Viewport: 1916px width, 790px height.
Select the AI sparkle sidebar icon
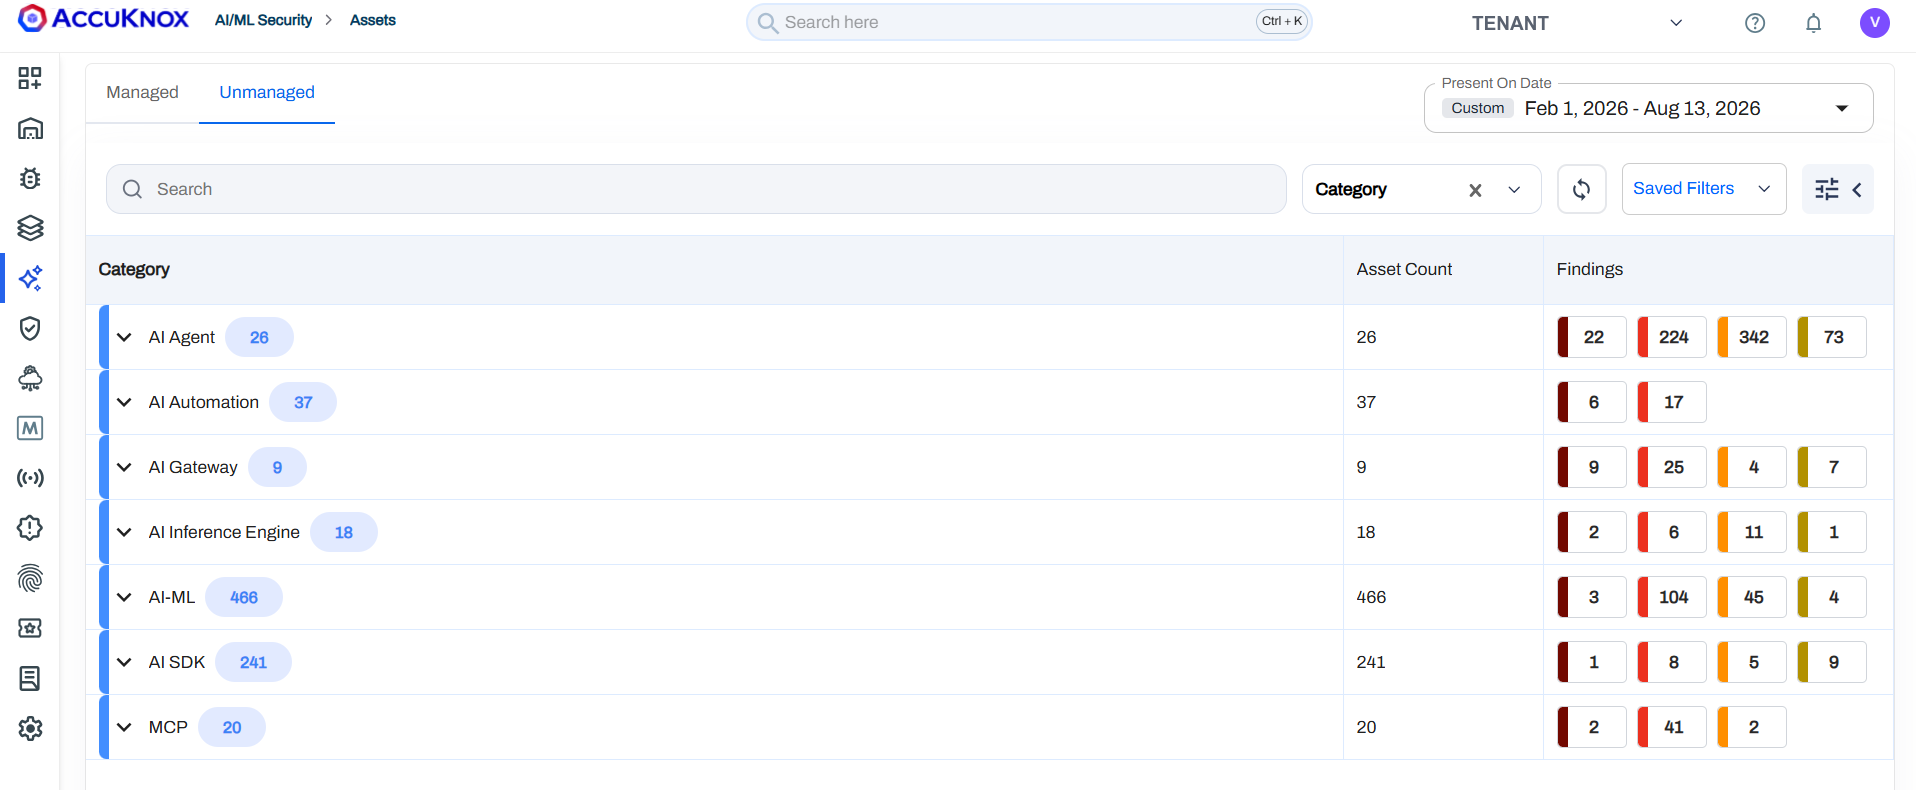click(x=30, y=278)
